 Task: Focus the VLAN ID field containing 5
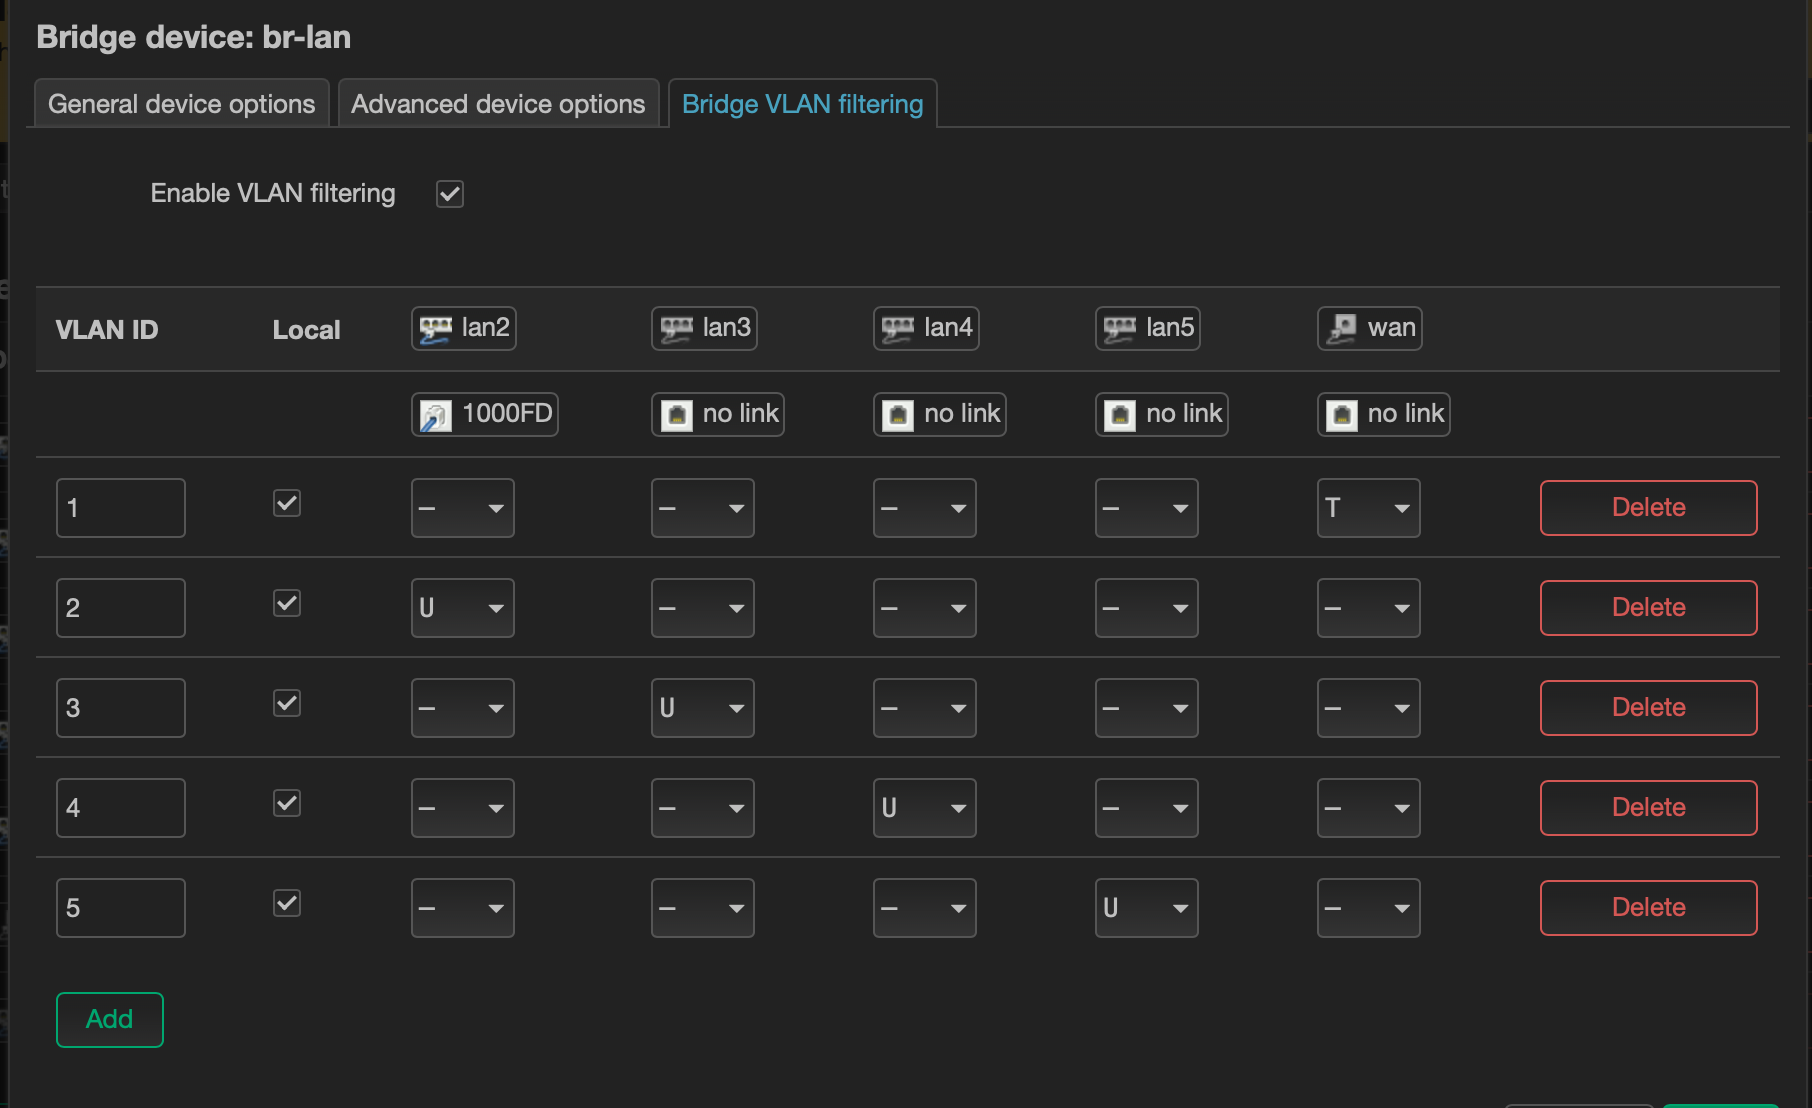121,908
